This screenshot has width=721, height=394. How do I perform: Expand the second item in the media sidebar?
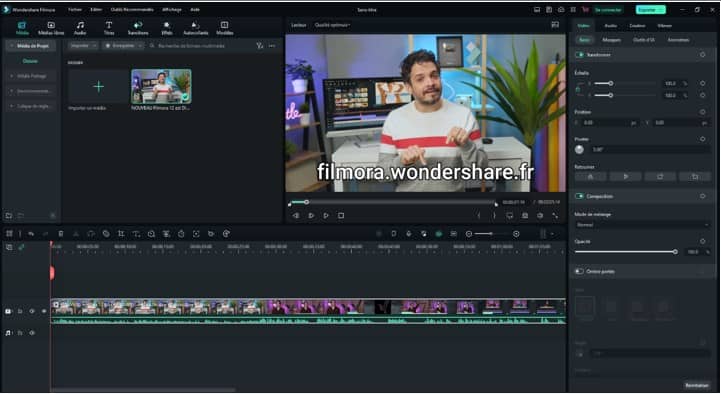tap(11, 76)
